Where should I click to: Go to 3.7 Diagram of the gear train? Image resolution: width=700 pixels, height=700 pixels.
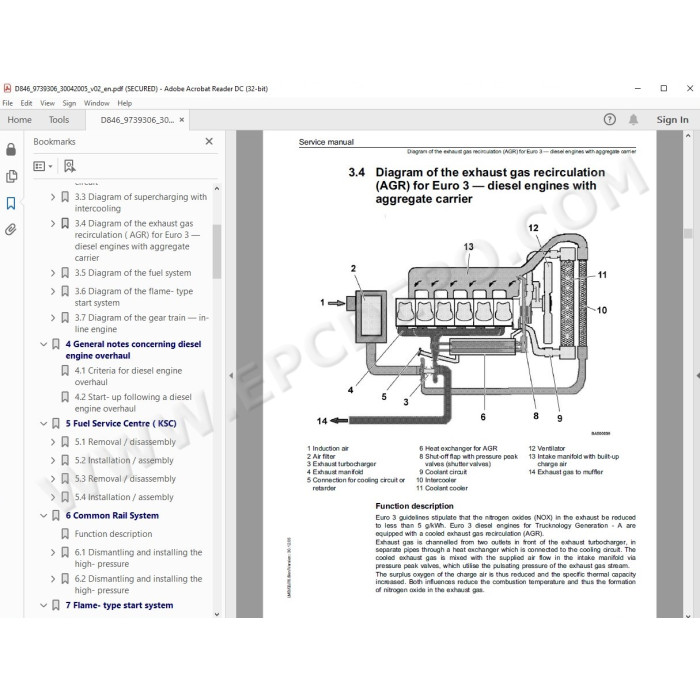pyautogui.click(x=142, y=323)
